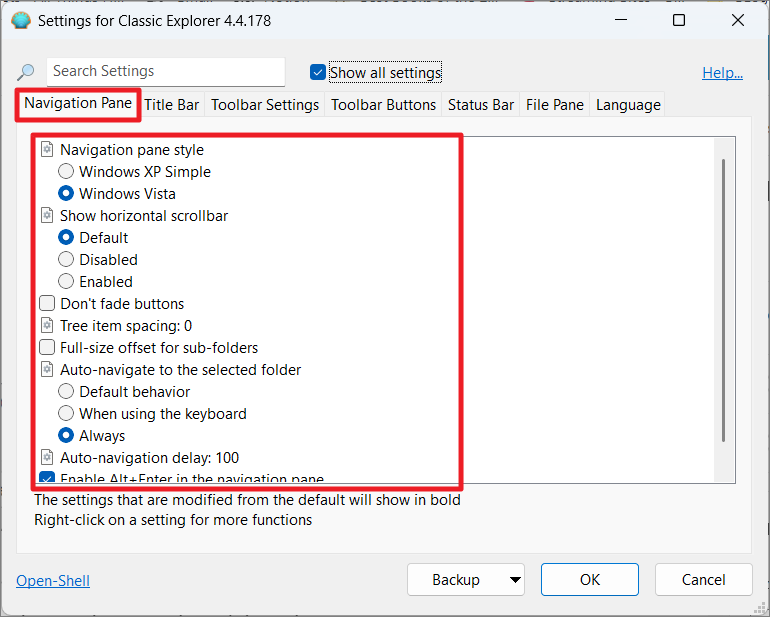Click settings icon beside Show horizontal scrollbar

click(x=47, y=215)
